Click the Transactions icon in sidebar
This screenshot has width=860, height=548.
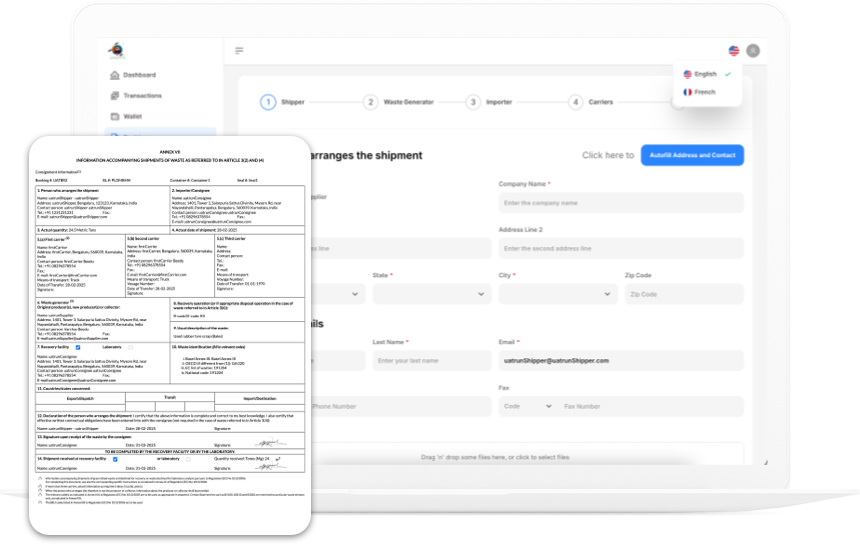click(x=115, y=96)
